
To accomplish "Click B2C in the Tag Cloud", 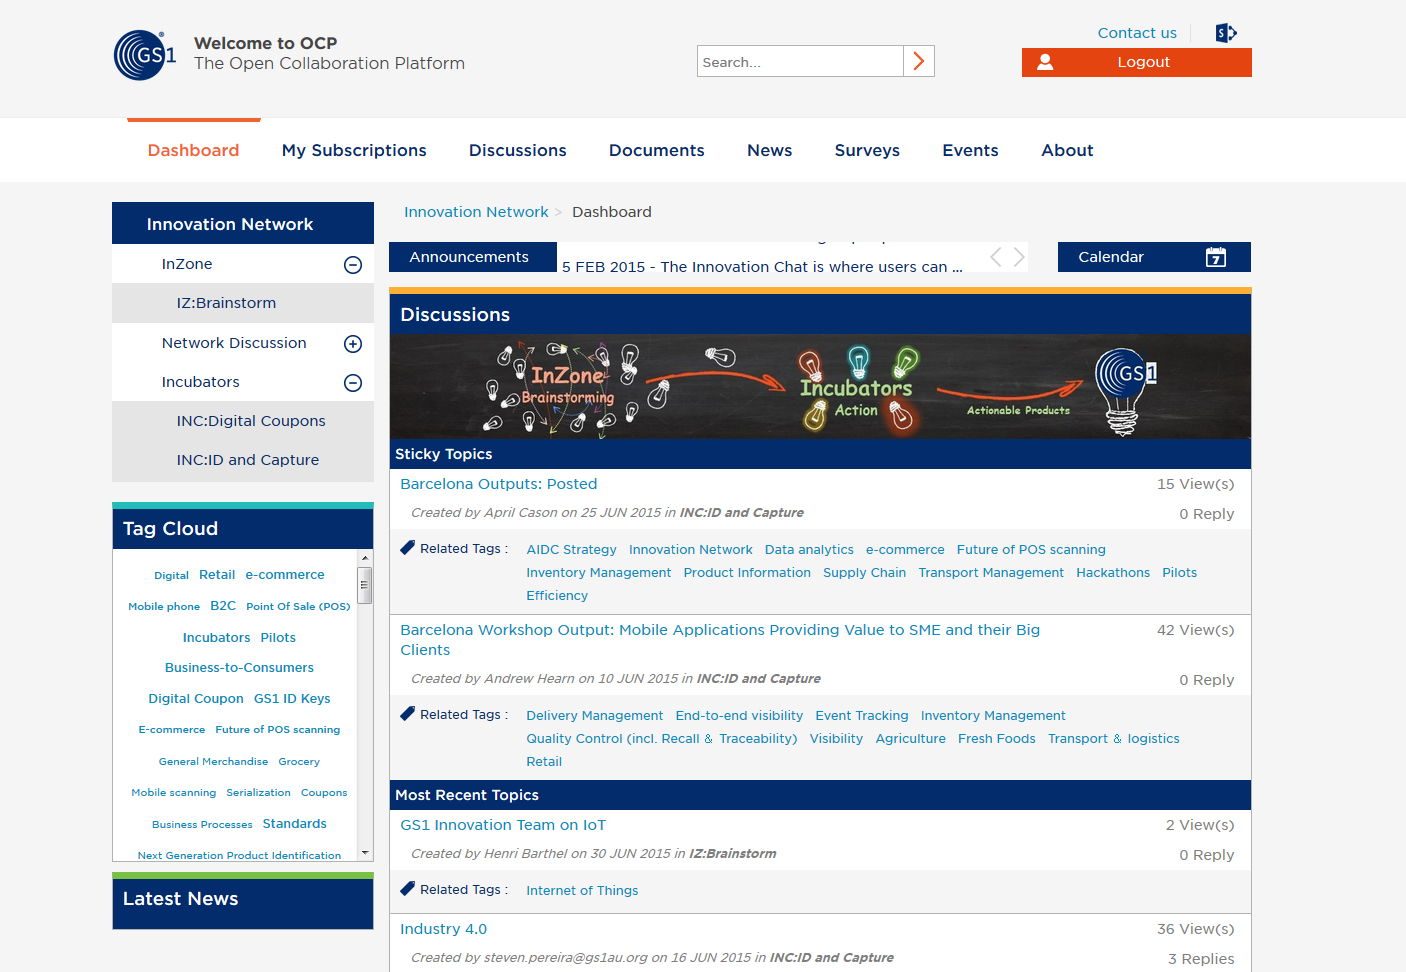I will [223, 606].
